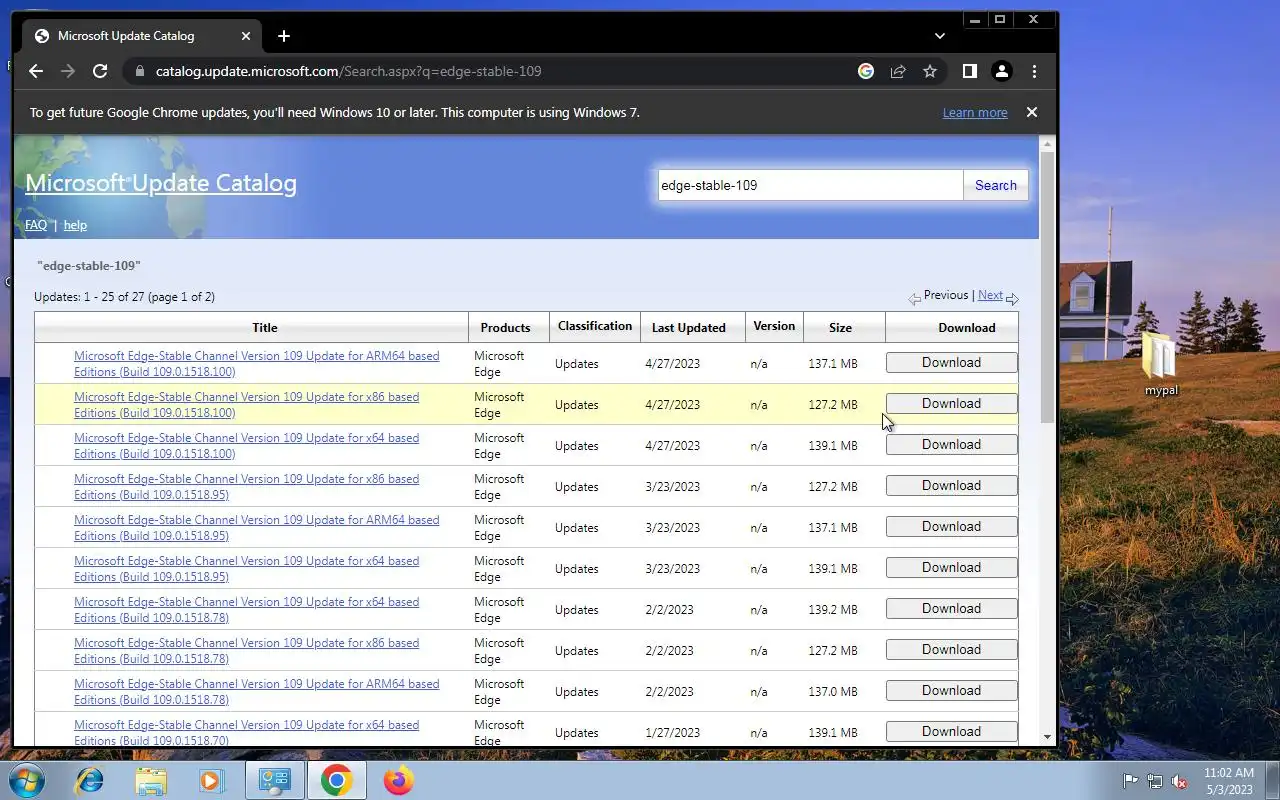Open ARM64 Build 109.0.1518.78 update link

click(x=256, y=691)
